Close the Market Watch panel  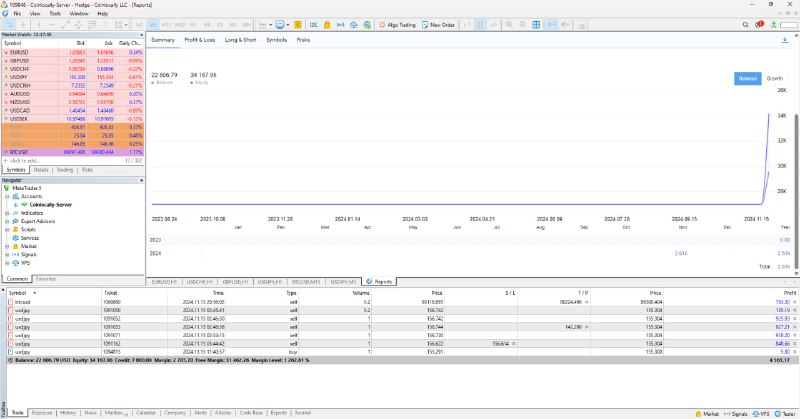coord(141,35)
